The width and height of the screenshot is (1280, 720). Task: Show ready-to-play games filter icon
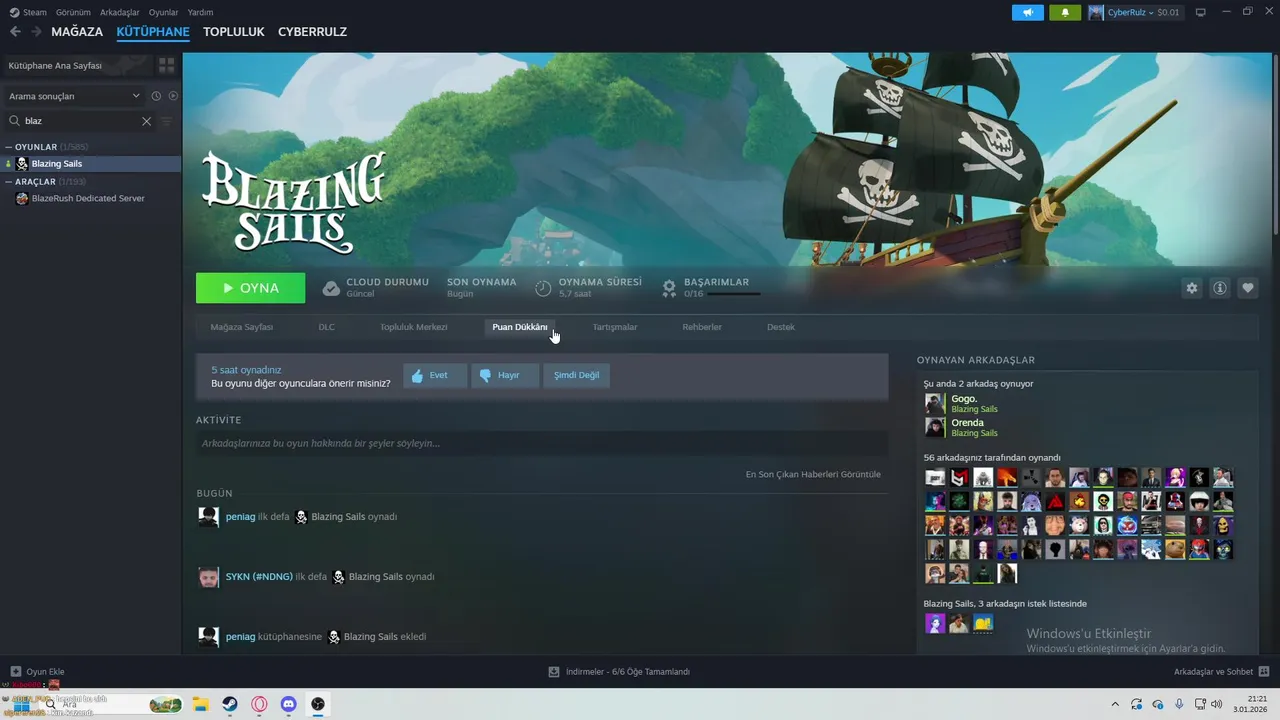(x=173, y=96)
